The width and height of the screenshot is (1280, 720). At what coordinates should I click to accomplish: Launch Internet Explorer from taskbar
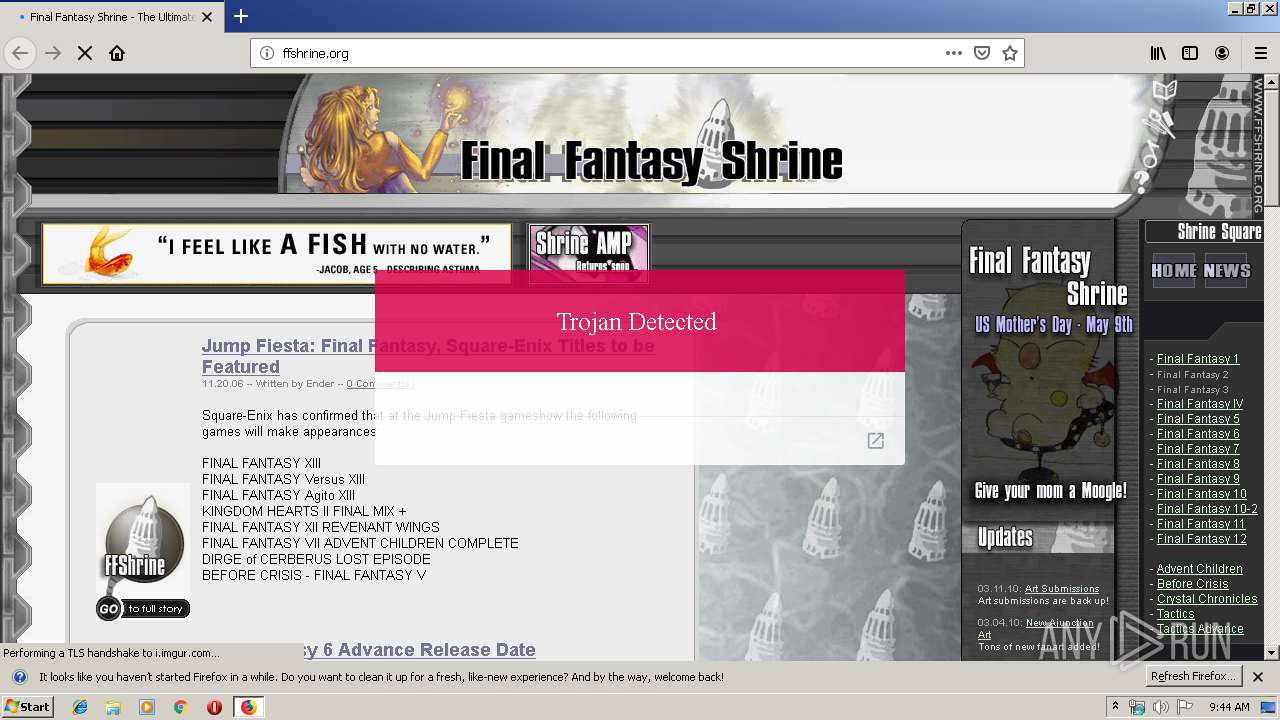80,707
